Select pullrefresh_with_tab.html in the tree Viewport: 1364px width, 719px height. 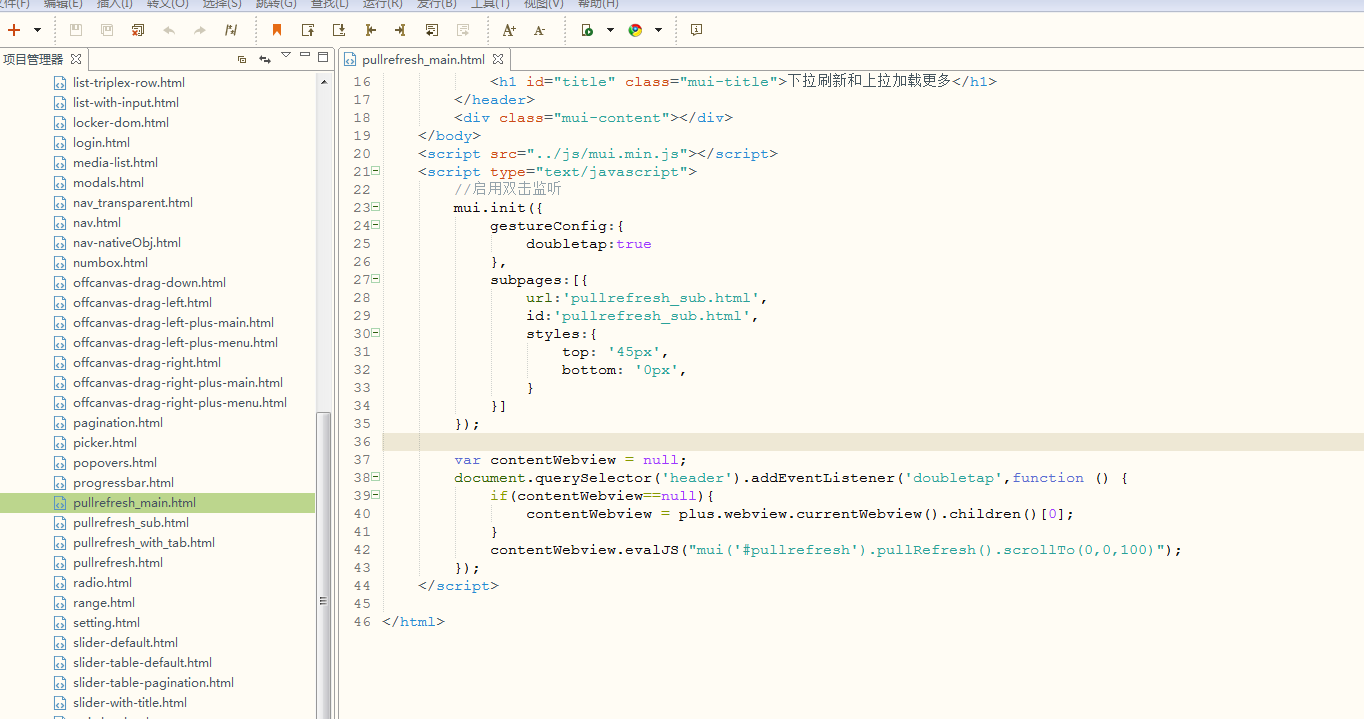(x=144, y=542)
